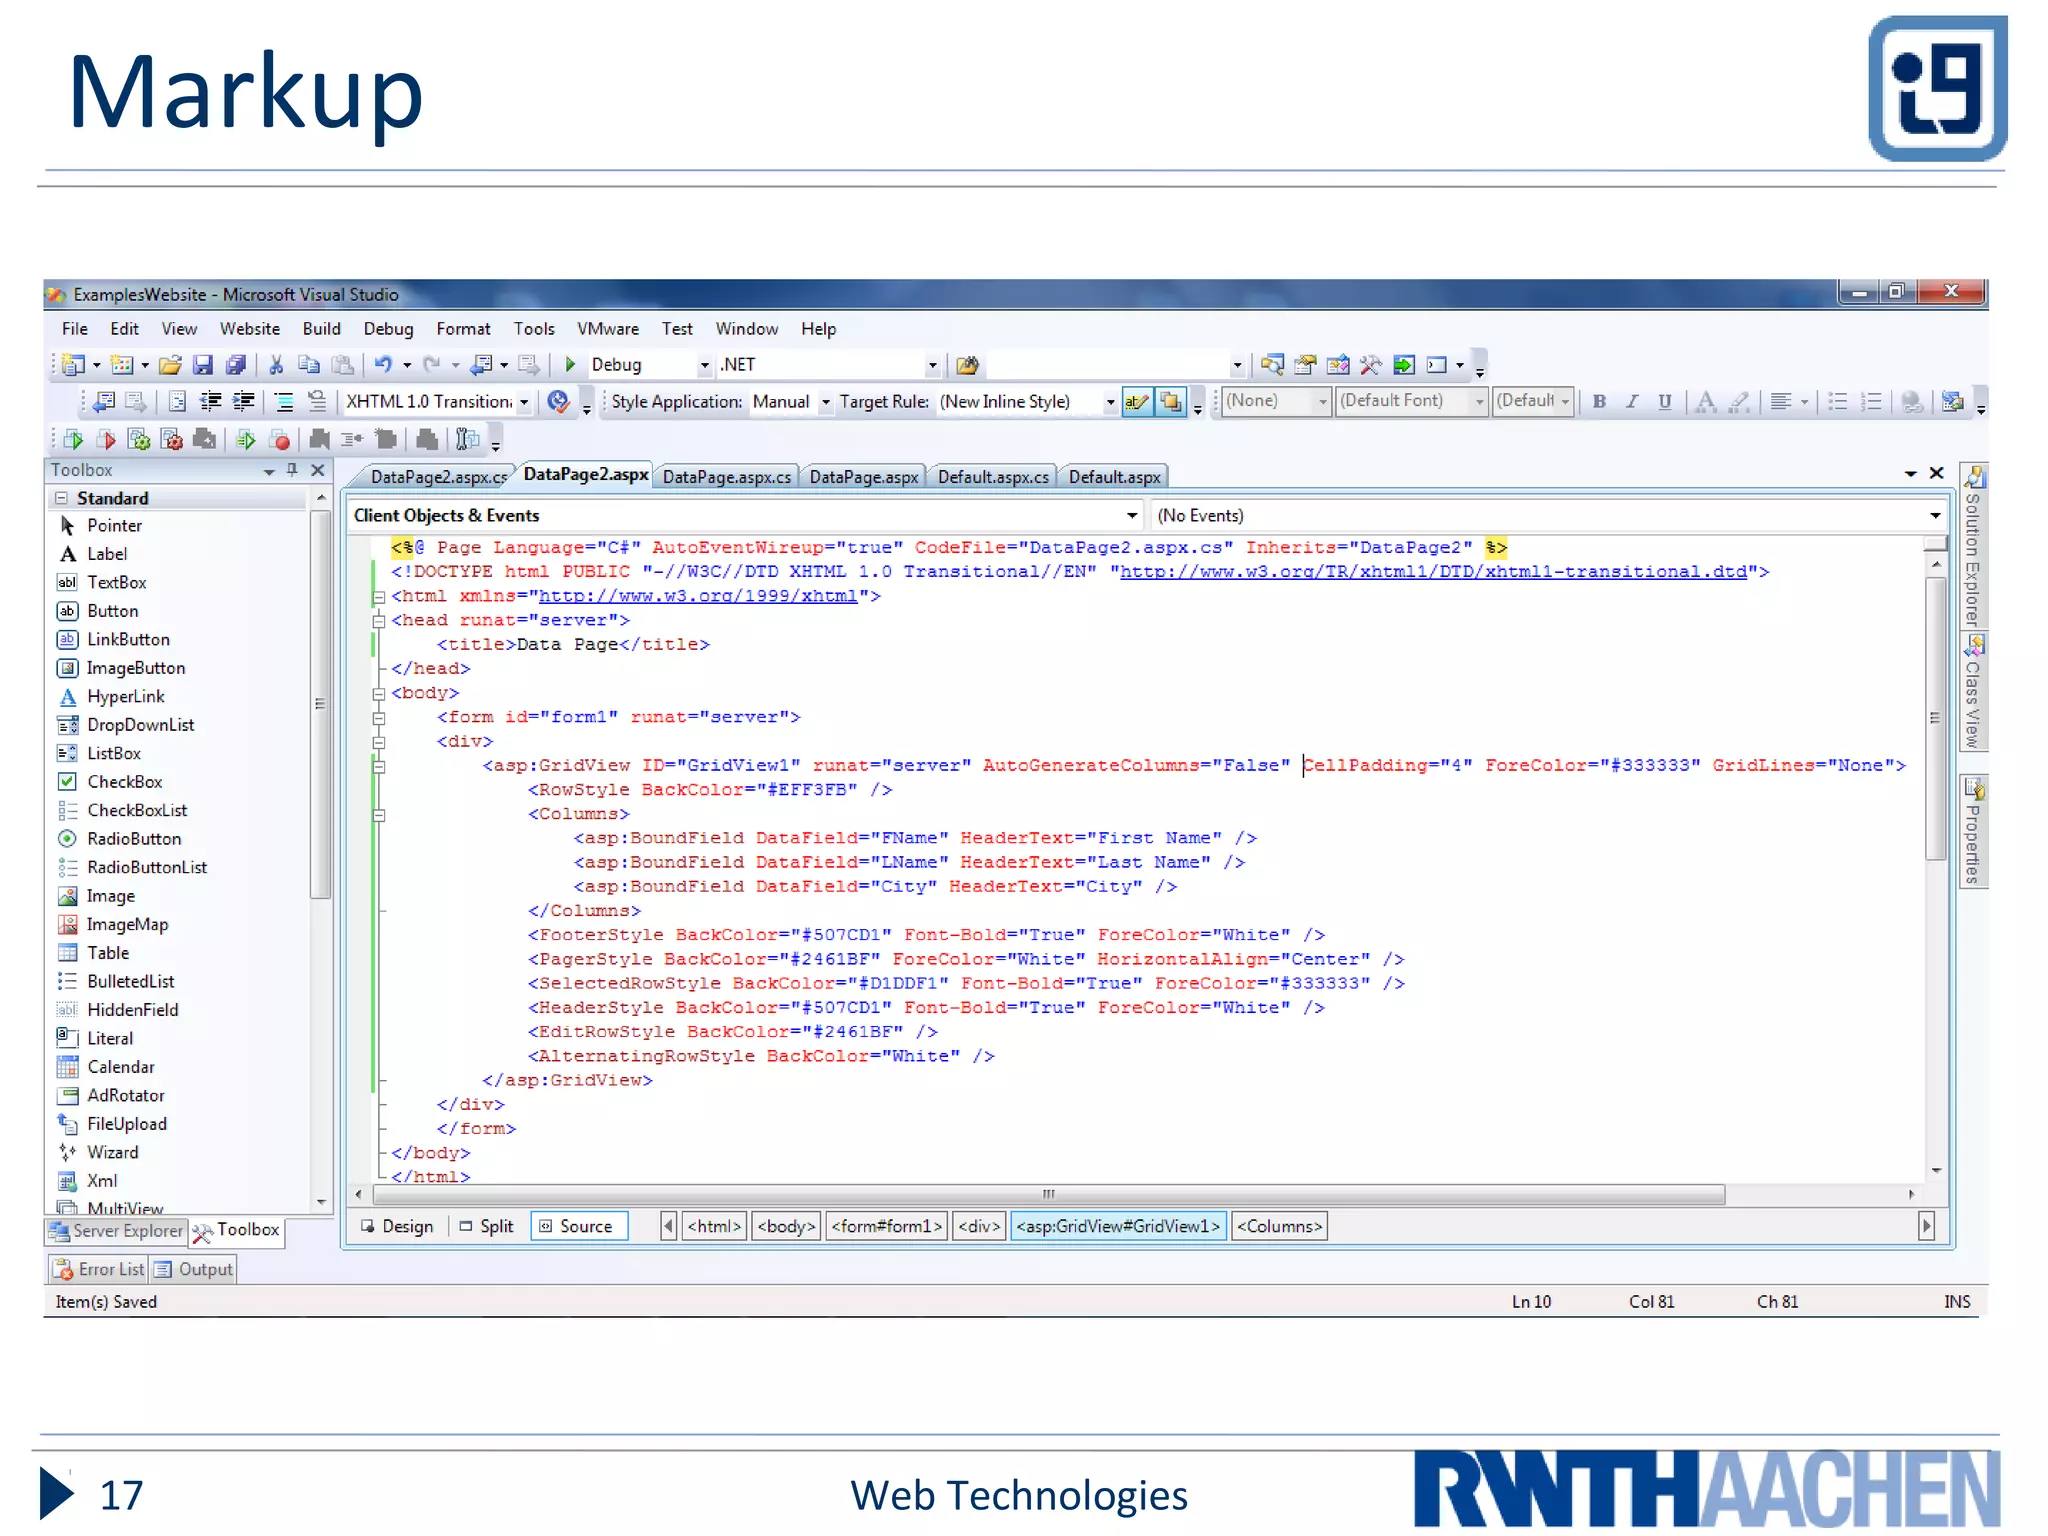Click the Bold formatting icon

pyautogui.click(x=1599, y=402)
